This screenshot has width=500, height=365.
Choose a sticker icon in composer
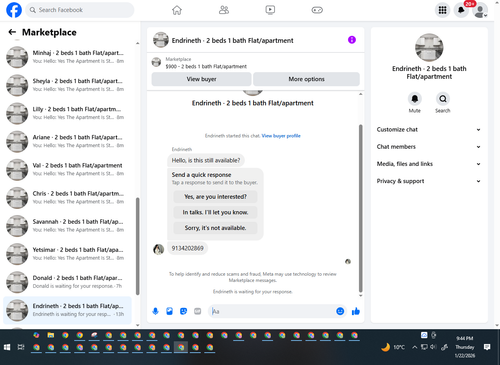pos(183,311)
